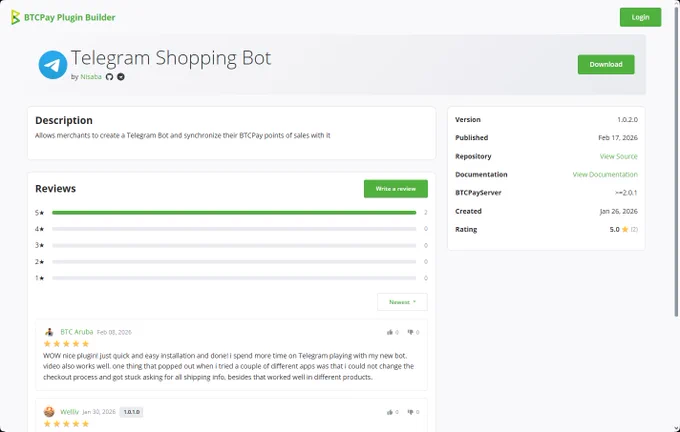Upvote the BTC Aruba review
The height and width of the screenshot is (432, 680).
(x=392, y=332)
